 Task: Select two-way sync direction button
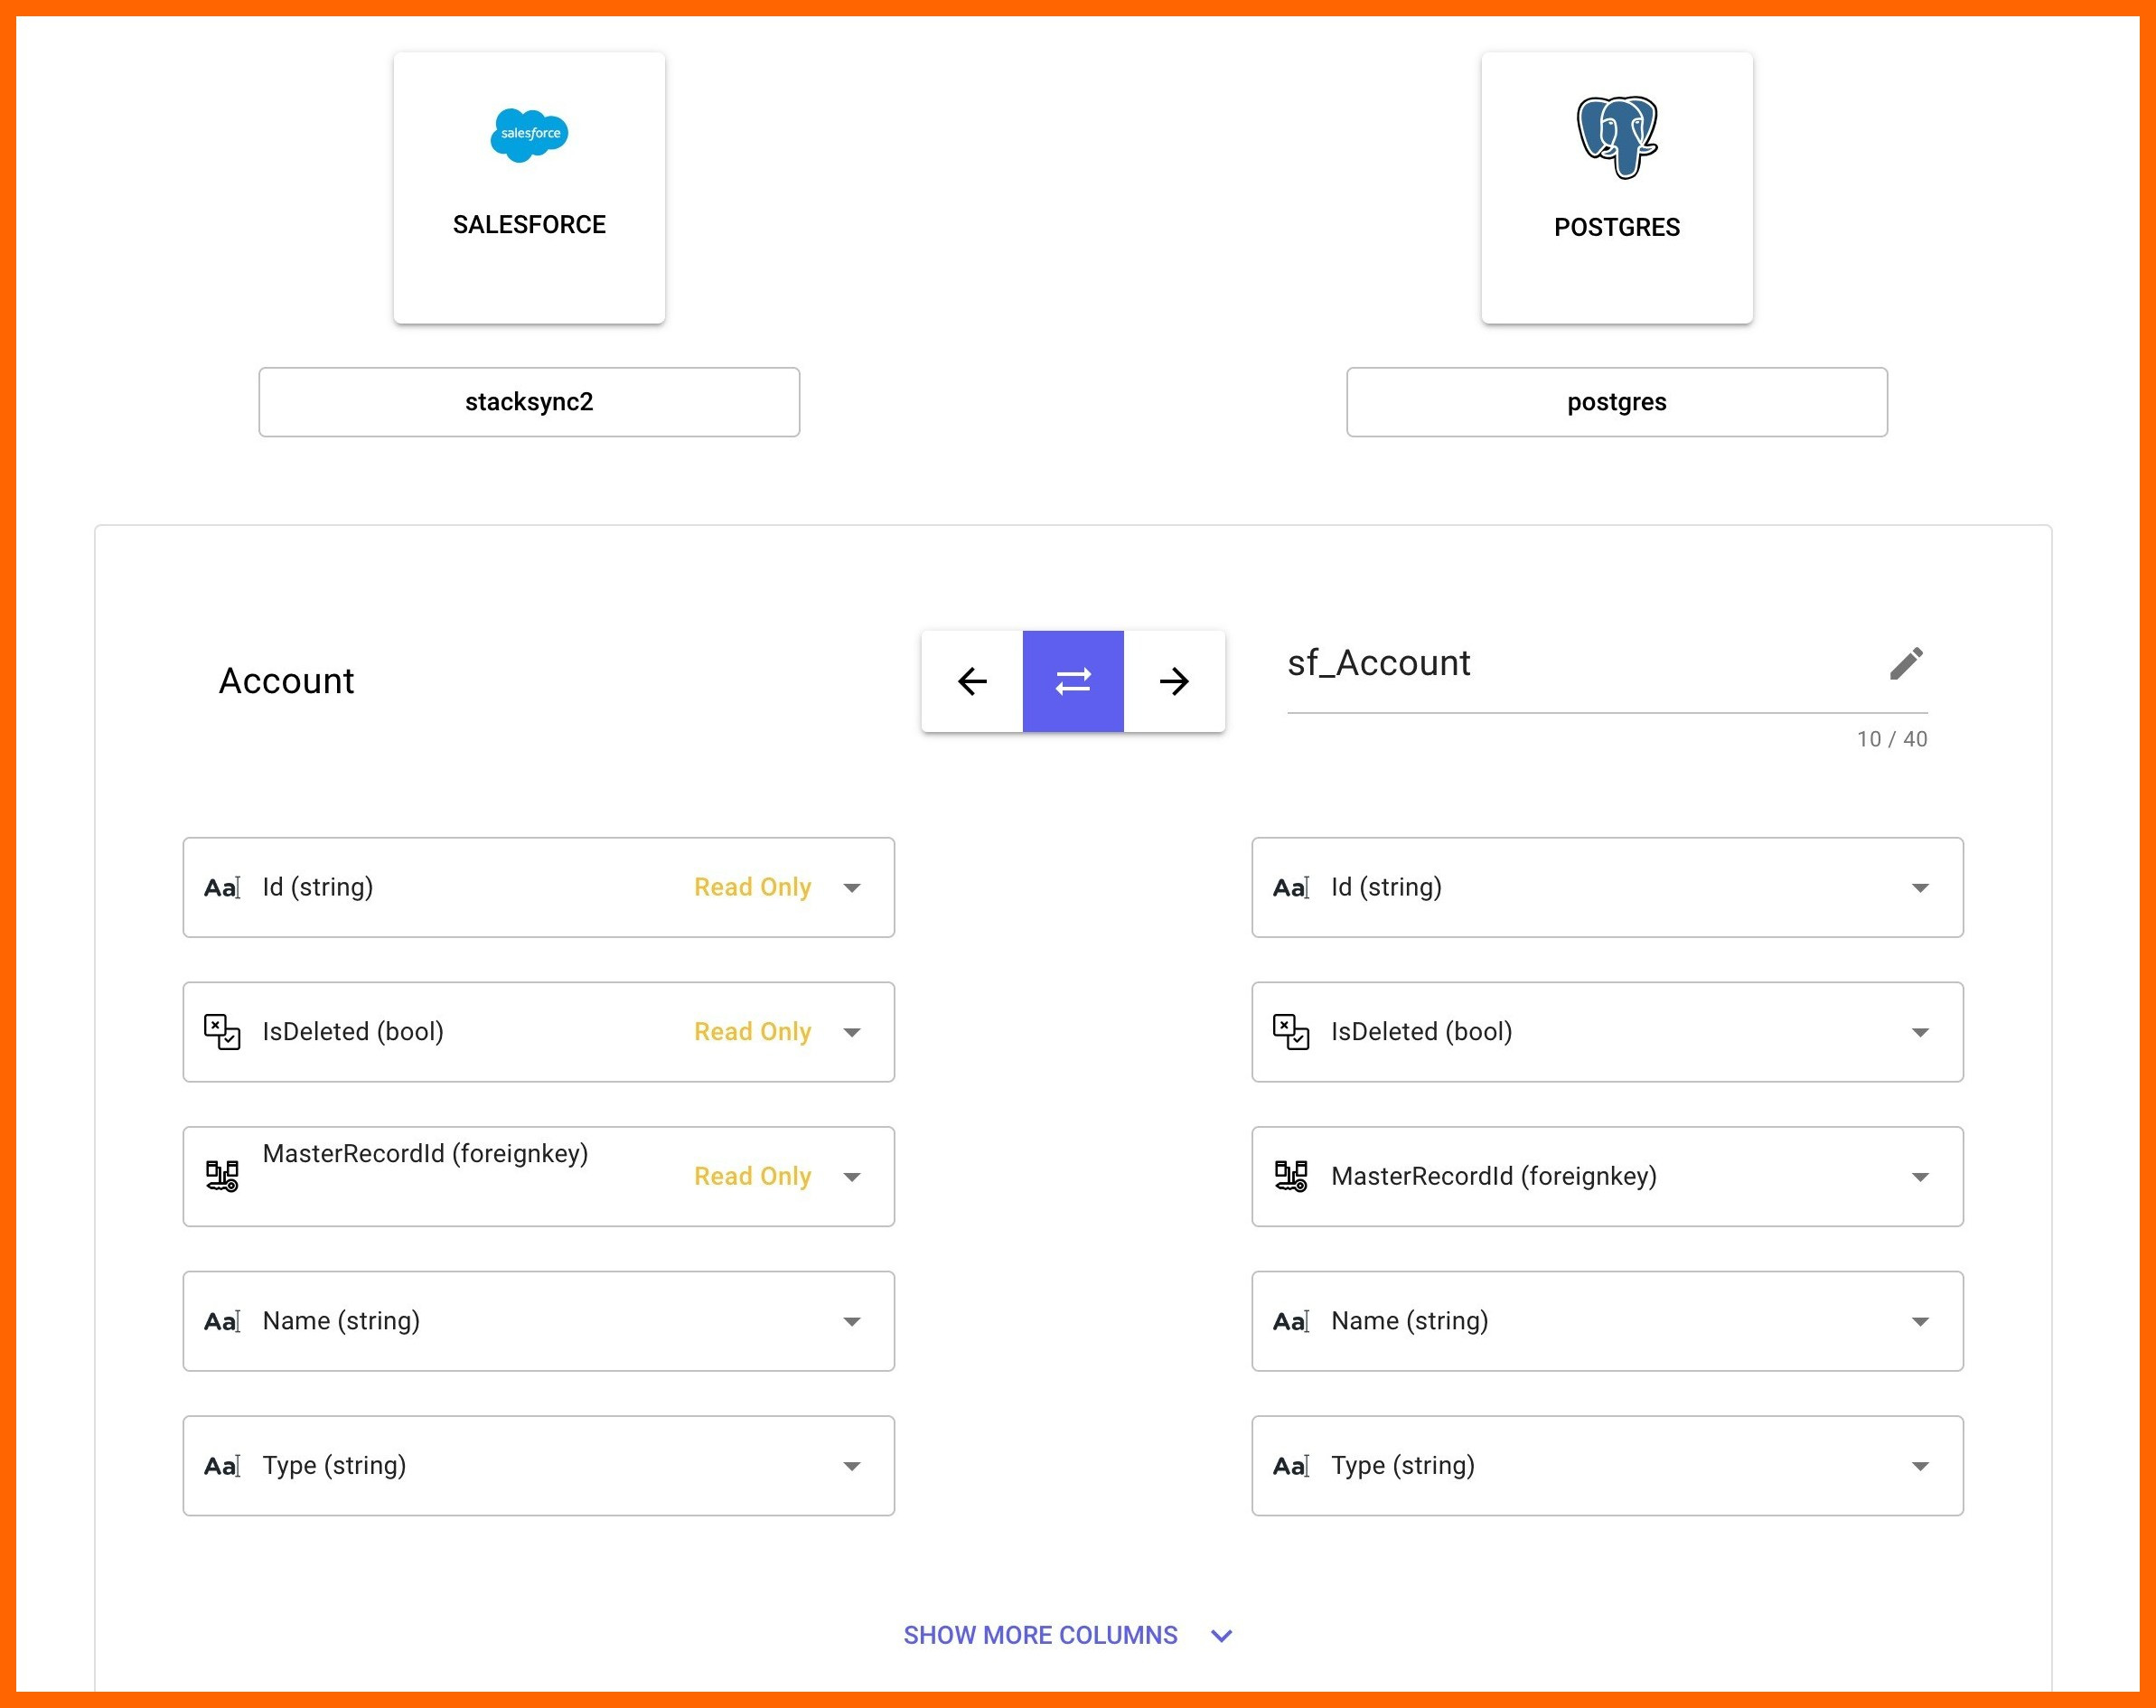click(1073, 681)
